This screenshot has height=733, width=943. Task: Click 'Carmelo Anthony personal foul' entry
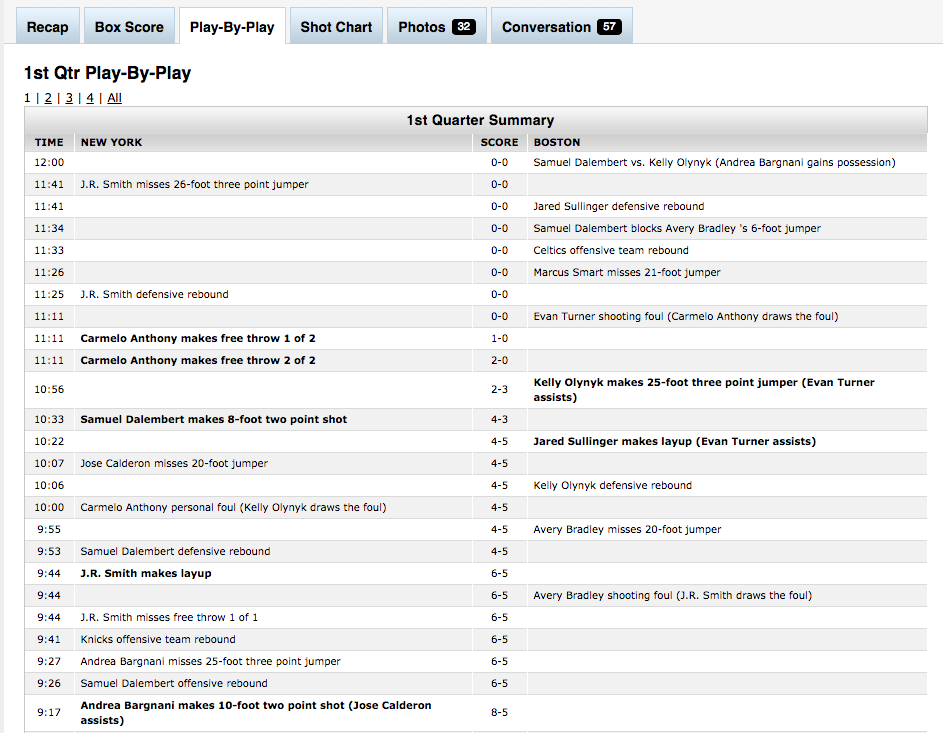(233, 508)
